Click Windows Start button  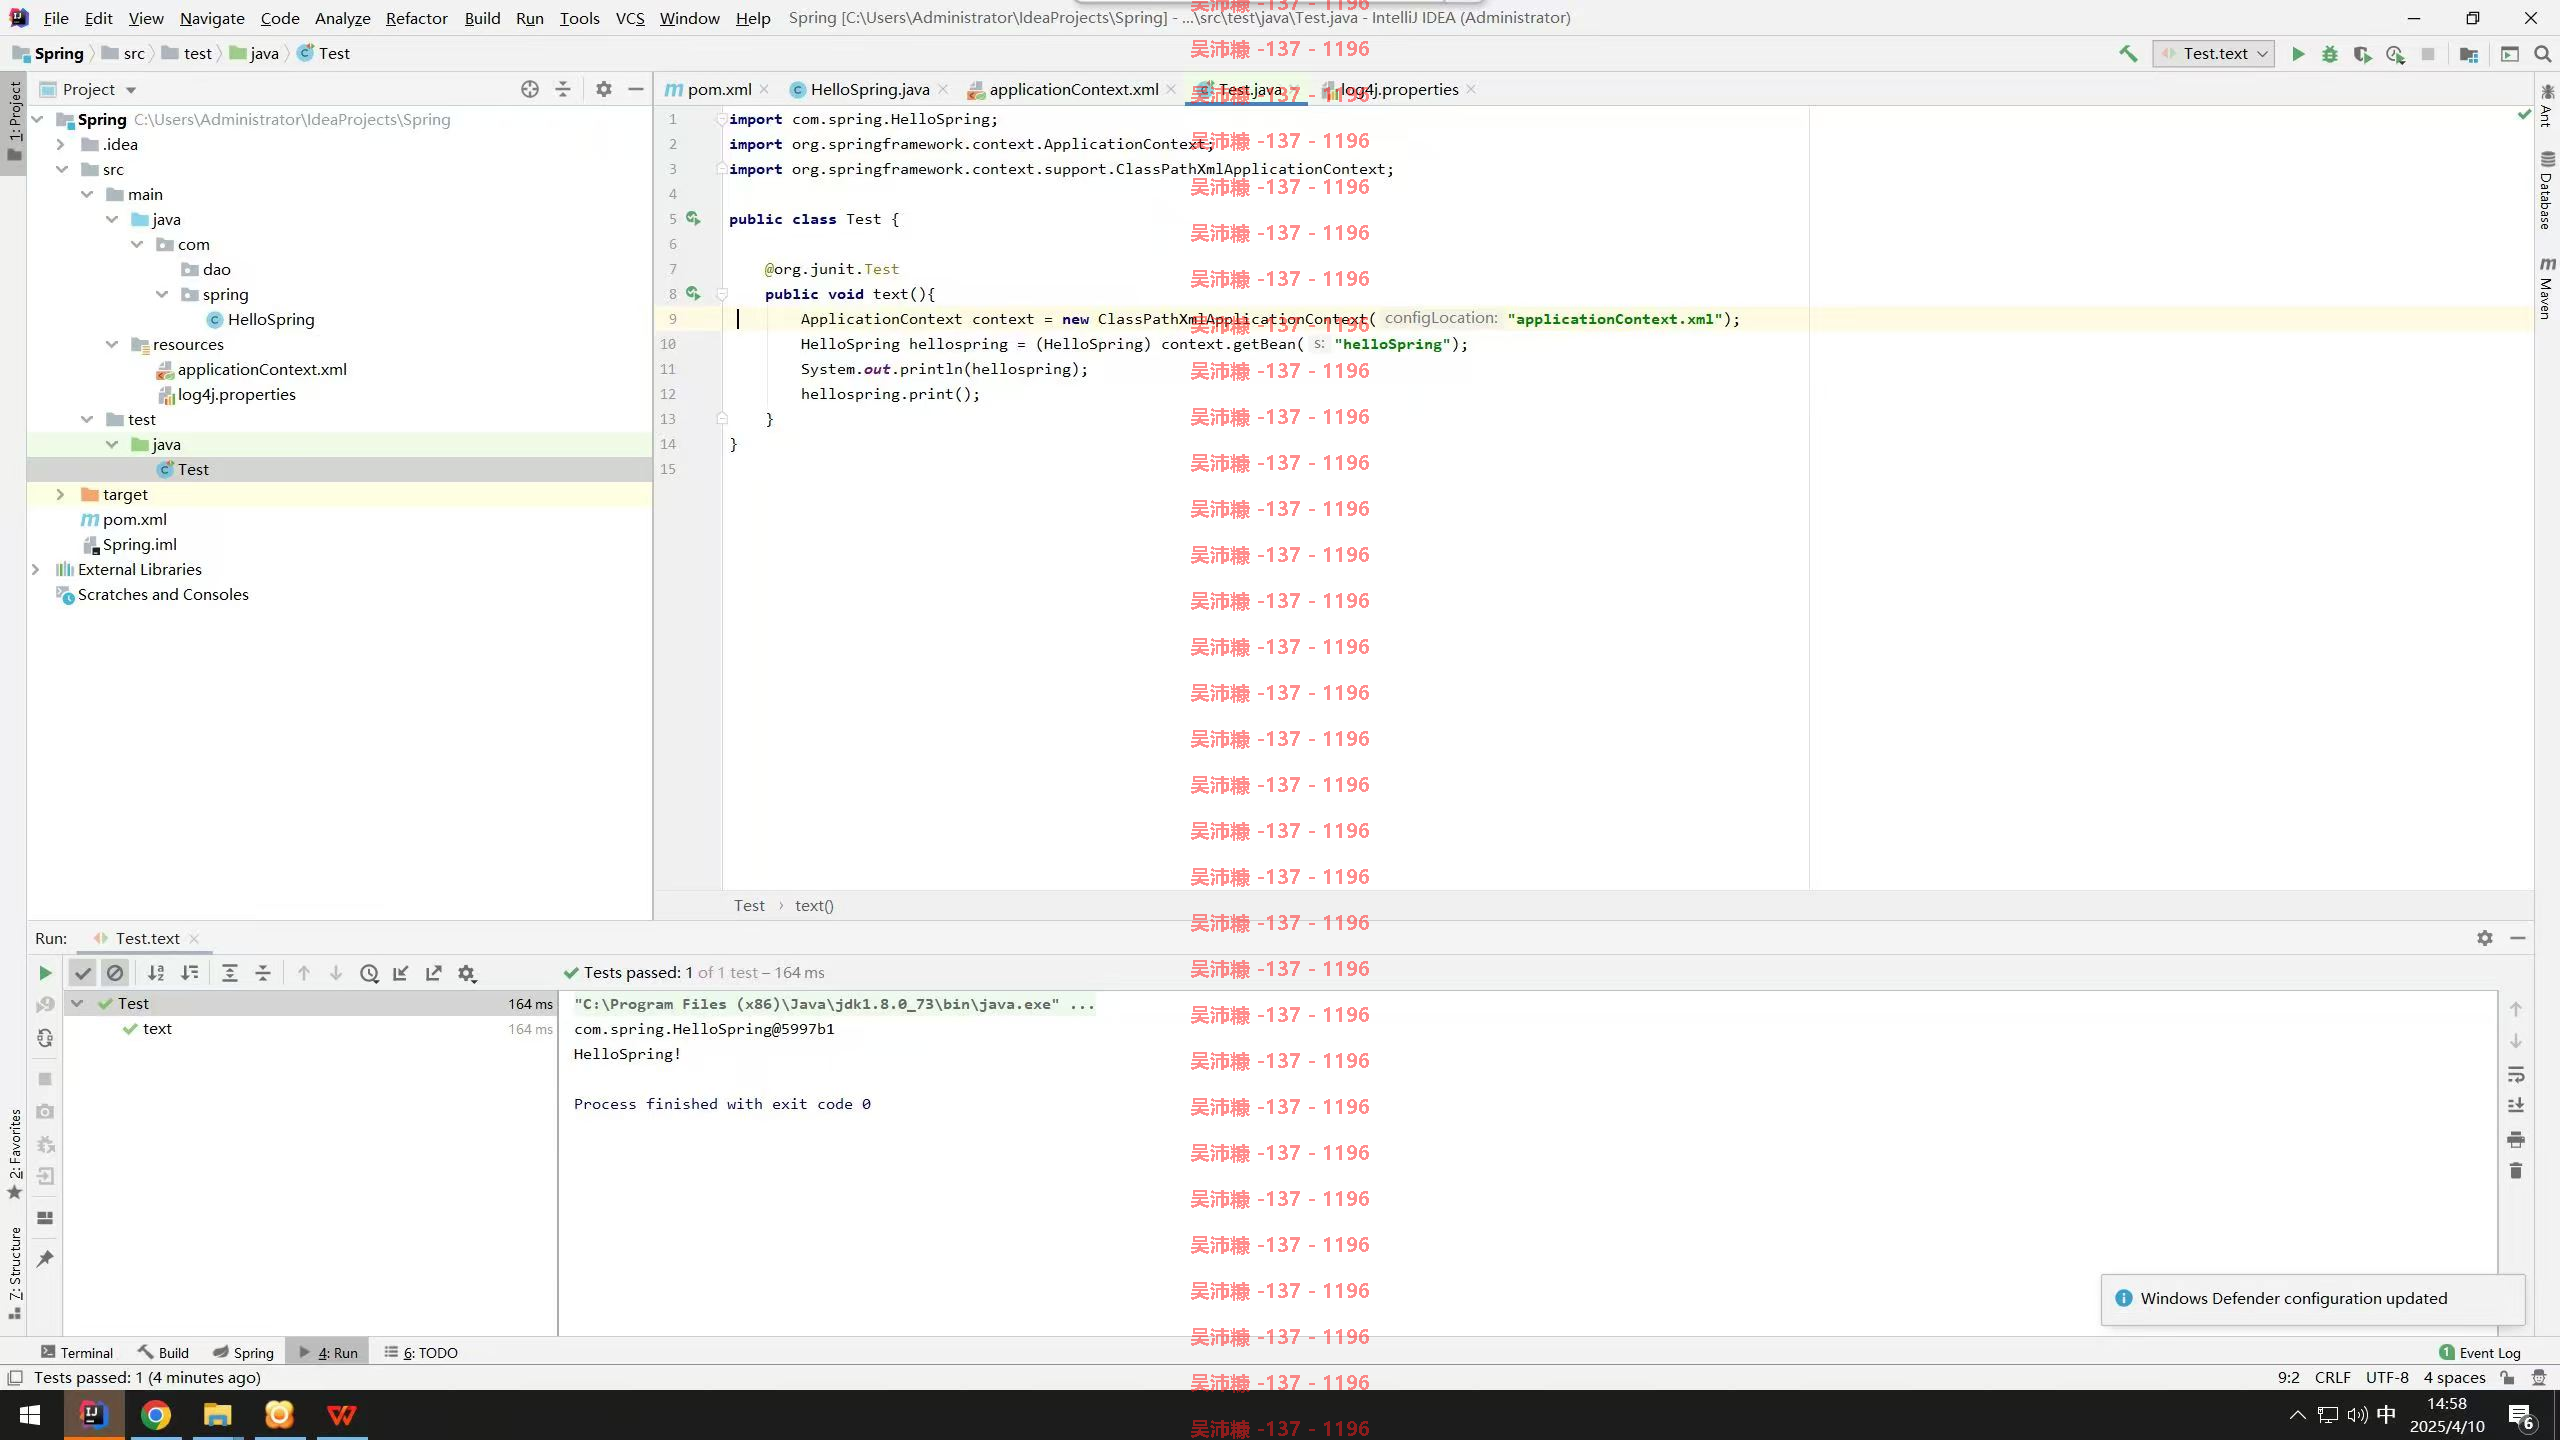30,1415
